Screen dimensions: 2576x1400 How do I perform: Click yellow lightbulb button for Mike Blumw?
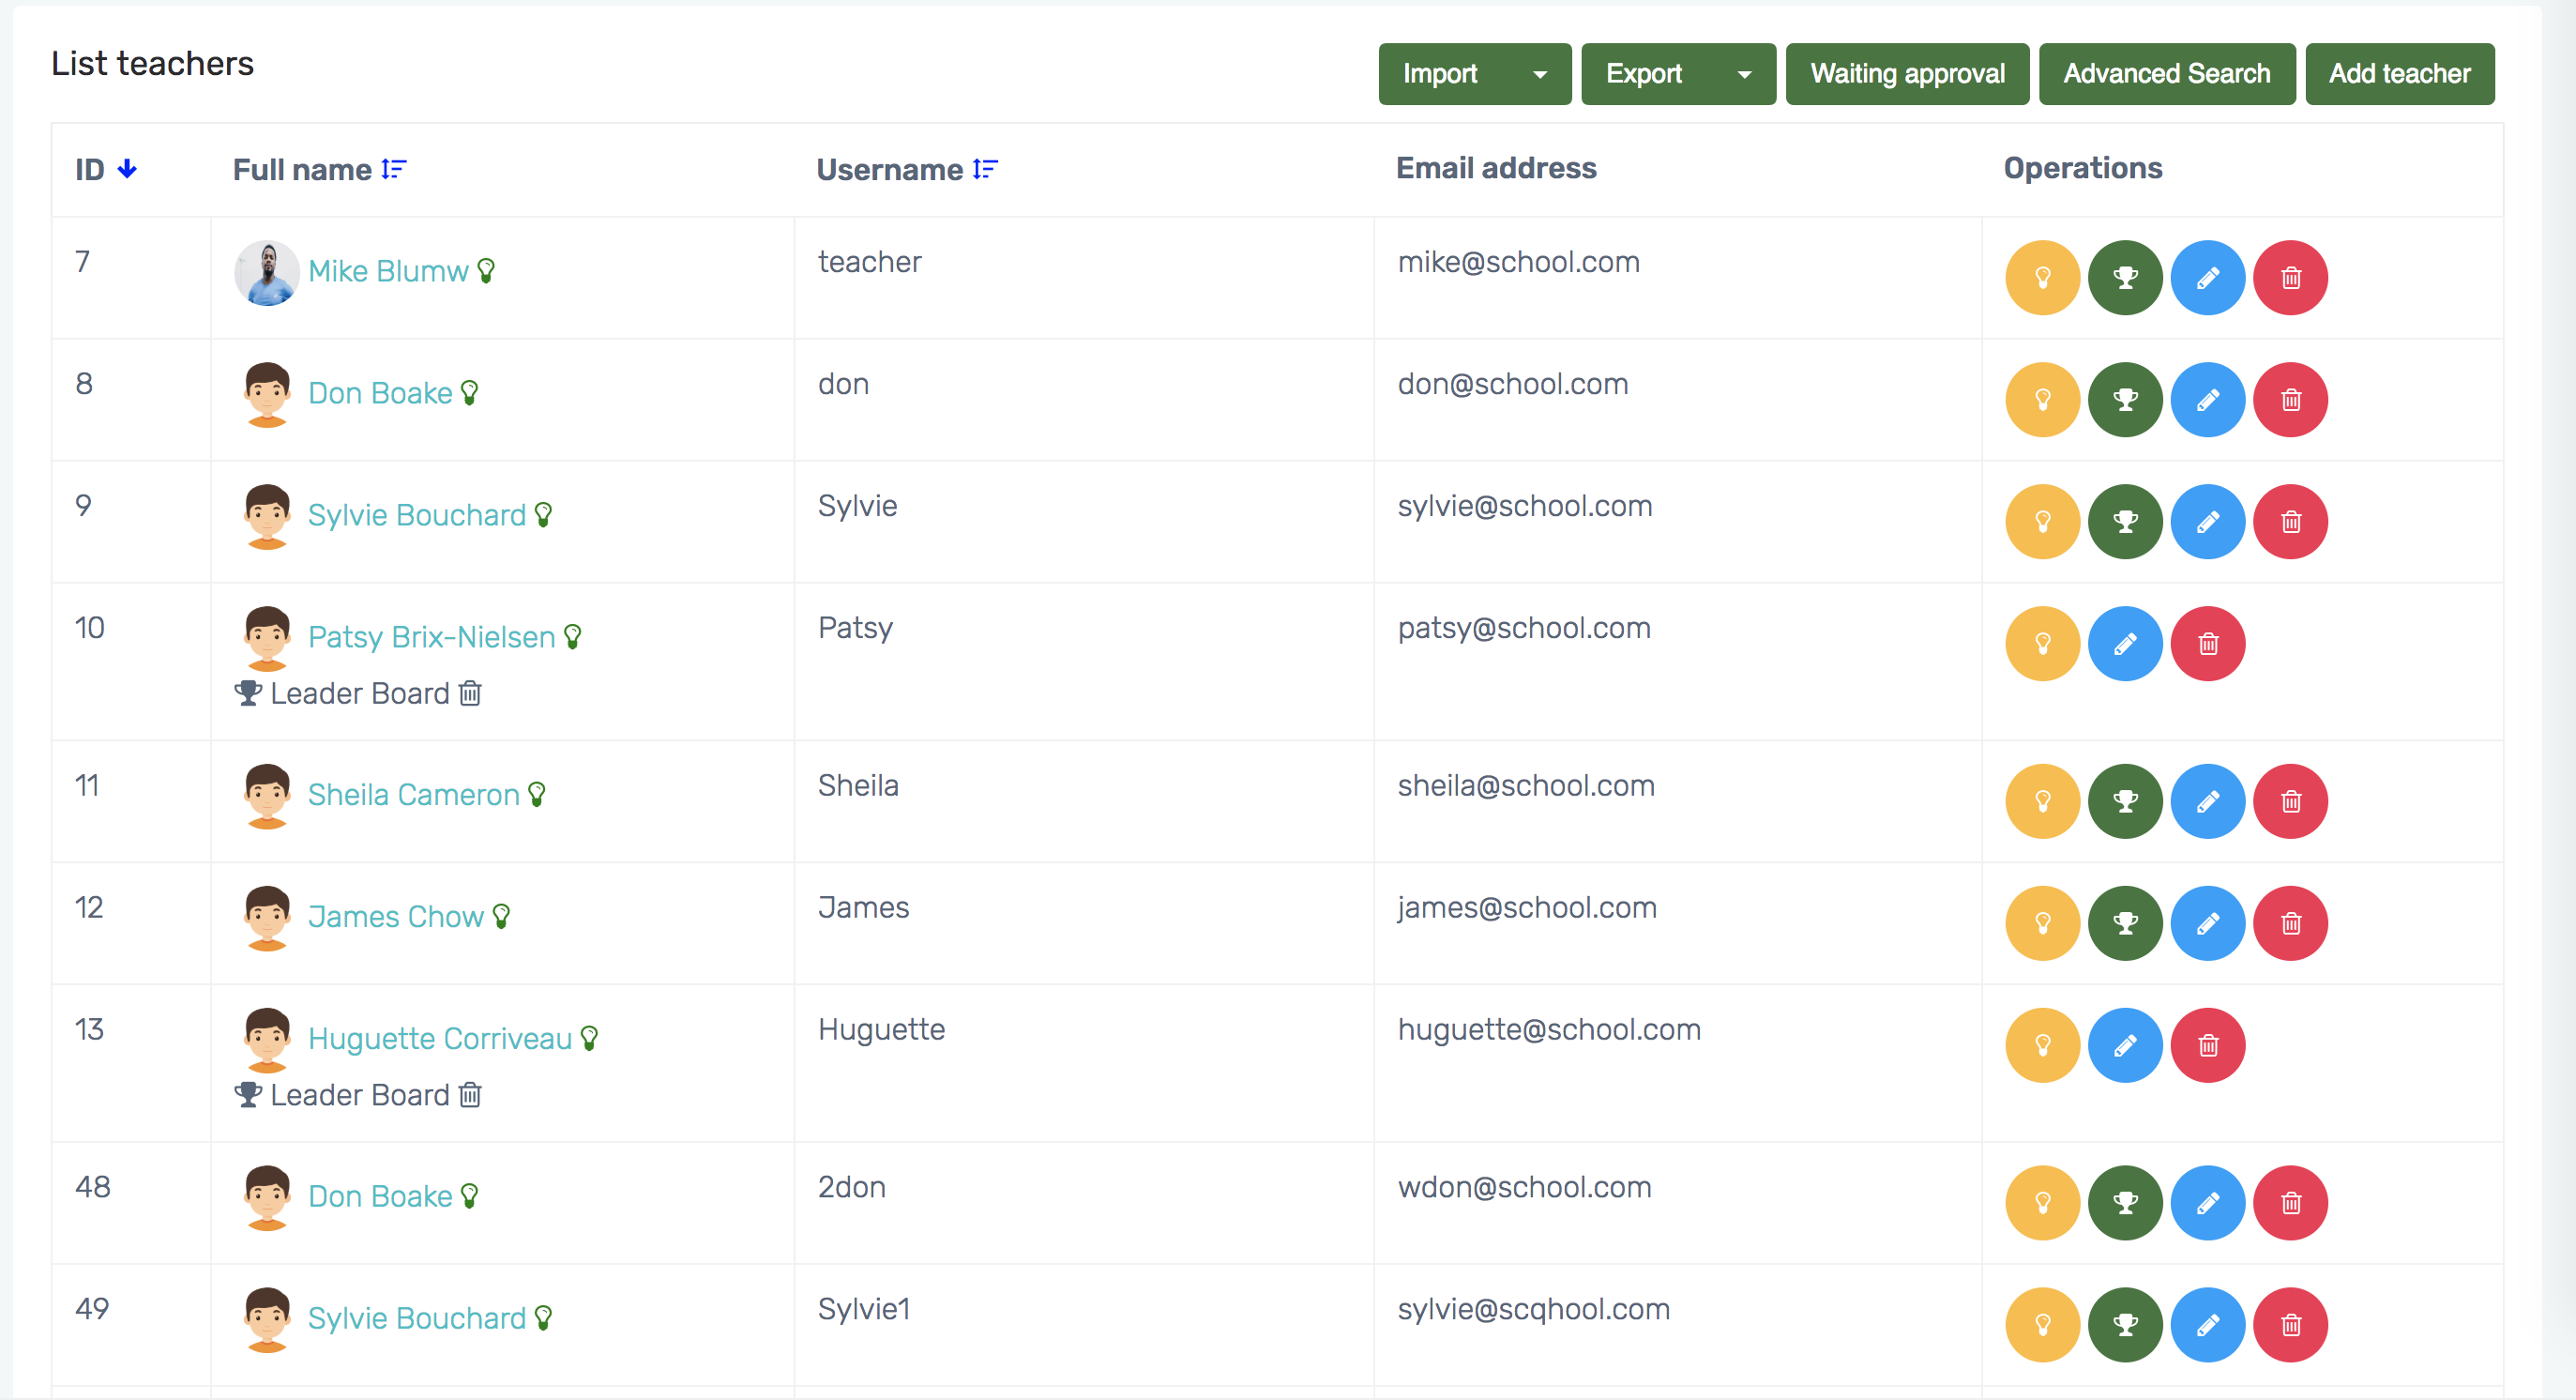coord(2042,278)
